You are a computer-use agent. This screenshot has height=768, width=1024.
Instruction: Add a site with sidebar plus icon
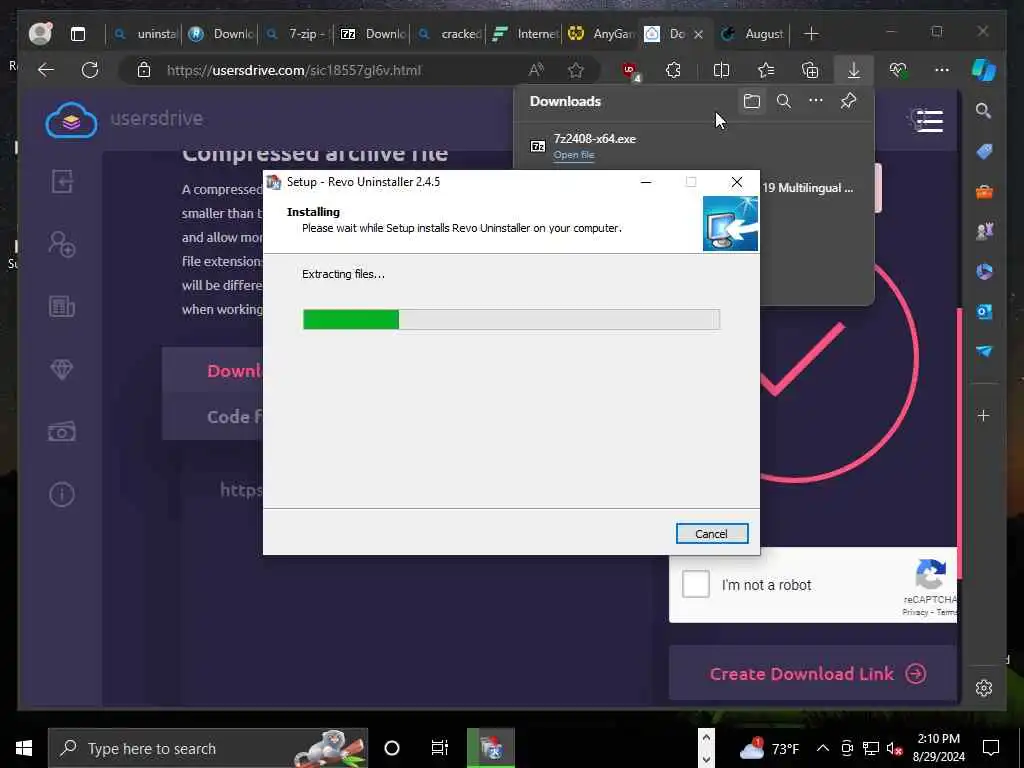pyautogui.click(x=984, y=415)
